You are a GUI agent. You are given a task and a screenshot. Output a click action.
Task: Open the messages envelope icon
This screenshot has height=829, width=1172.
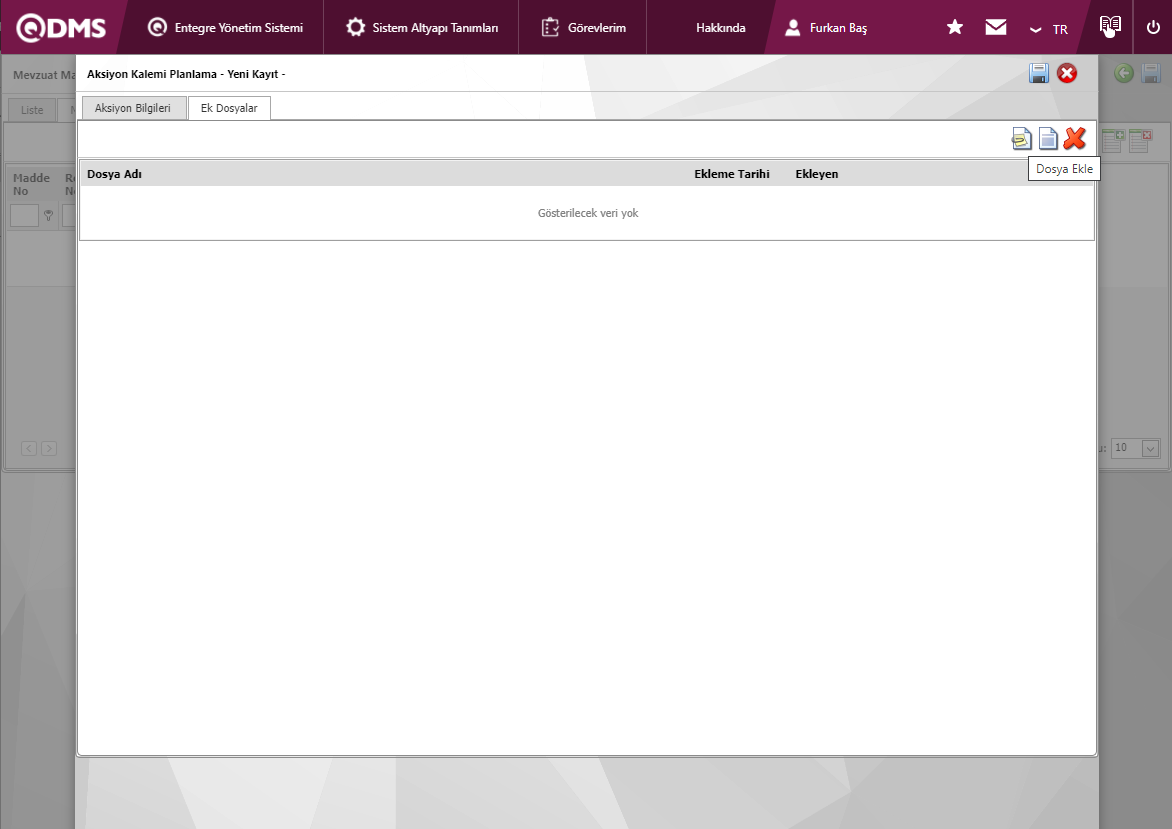click(x=996, y=27)
